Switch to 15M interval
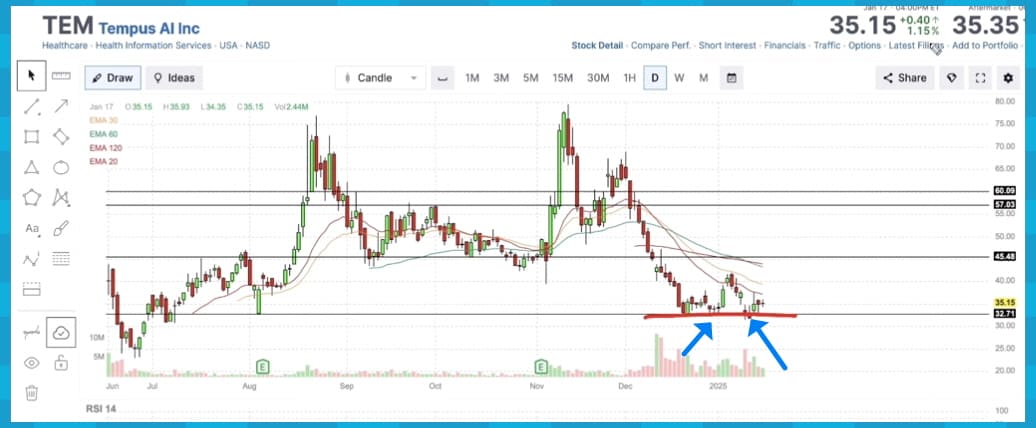1036x428 pixels. pos(562,78)
